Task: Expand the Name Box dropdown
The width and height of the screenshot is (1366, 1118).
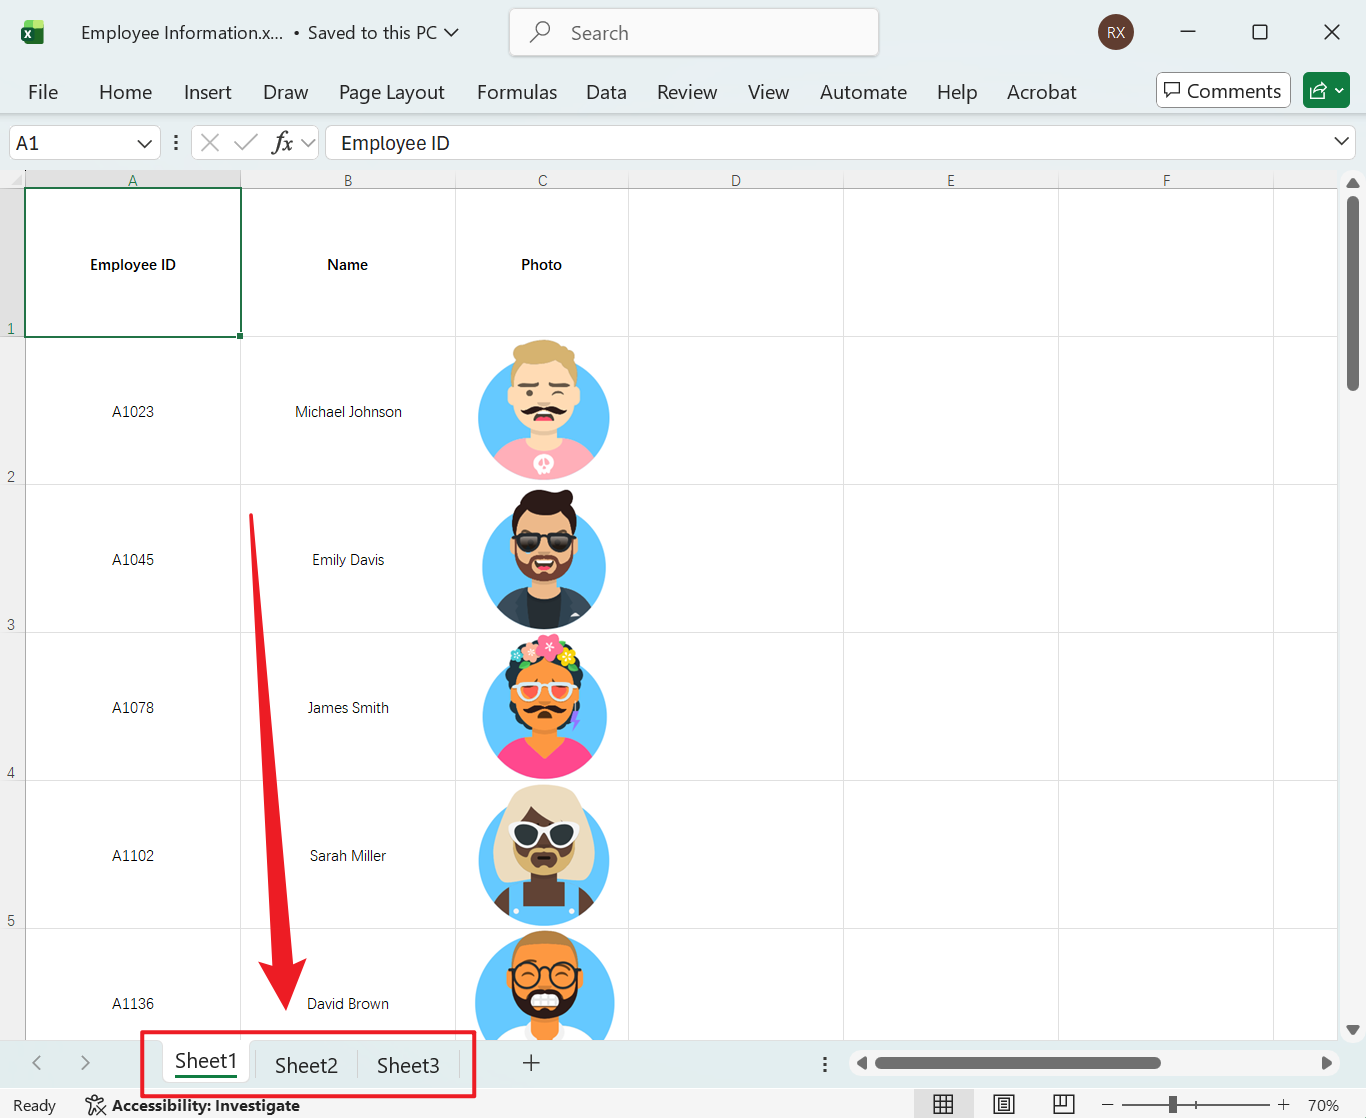Action: click(x=143, y=142)
